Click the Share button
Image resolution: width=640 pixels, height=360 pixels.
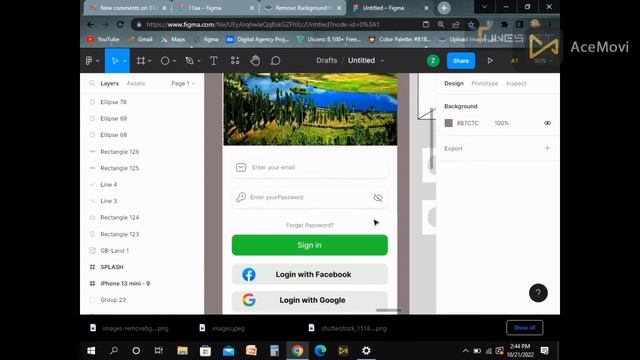461,61
